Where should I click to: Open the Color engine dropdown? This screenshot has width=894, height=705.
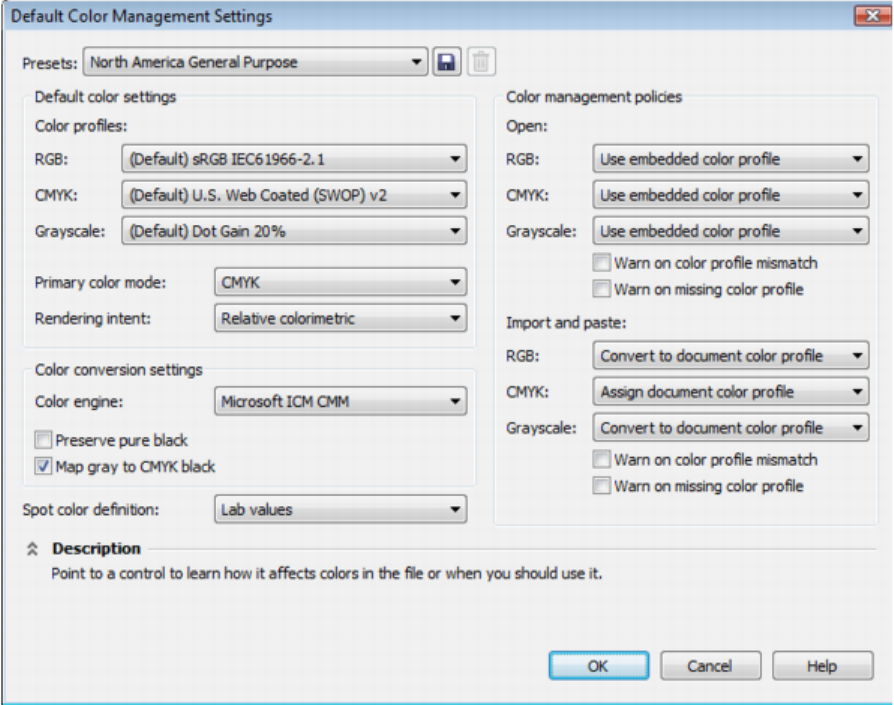pyautogui.click(x=340, y=403)
